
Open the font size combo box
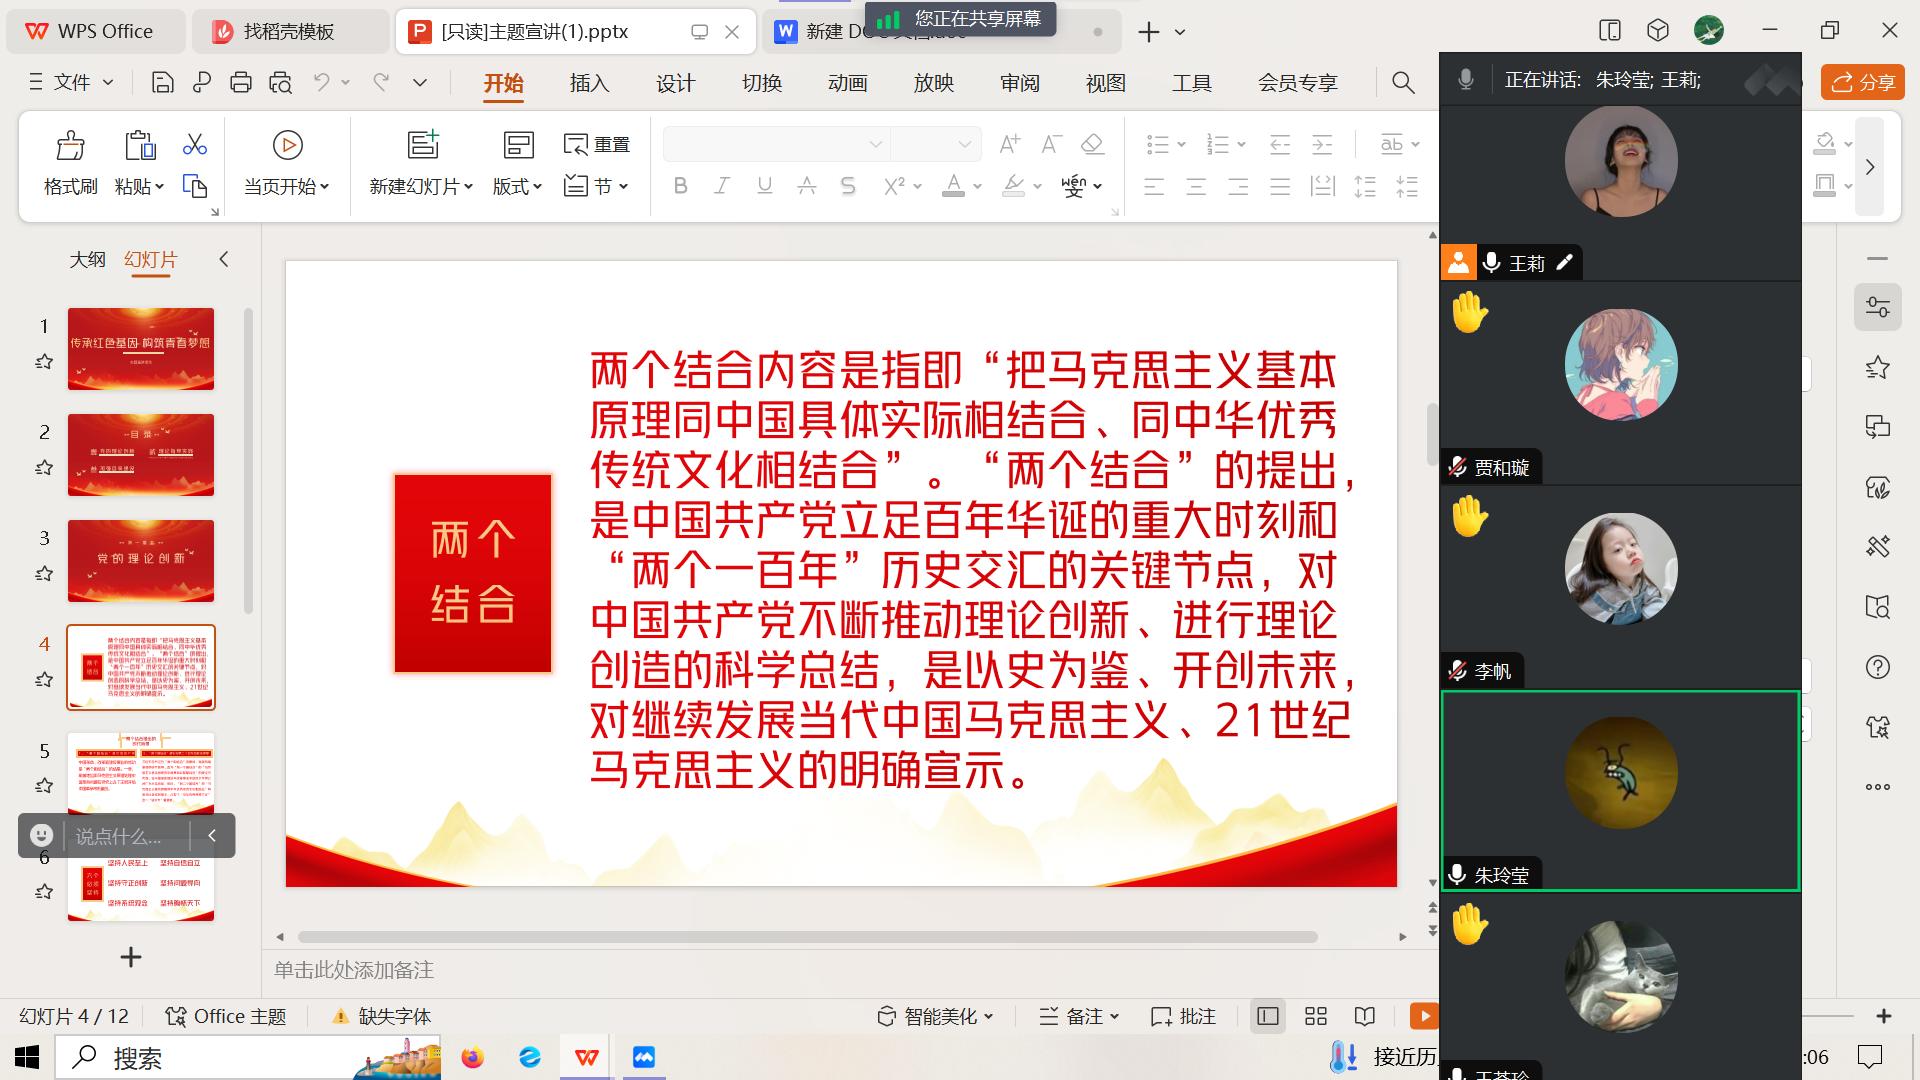(x=934, y=145)
